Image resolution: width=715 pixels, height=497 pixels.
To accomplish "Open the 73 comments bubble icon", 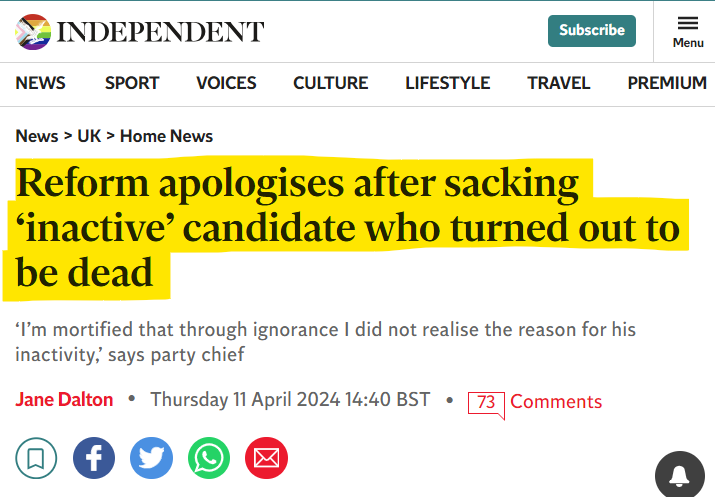I will click(486, 402).
